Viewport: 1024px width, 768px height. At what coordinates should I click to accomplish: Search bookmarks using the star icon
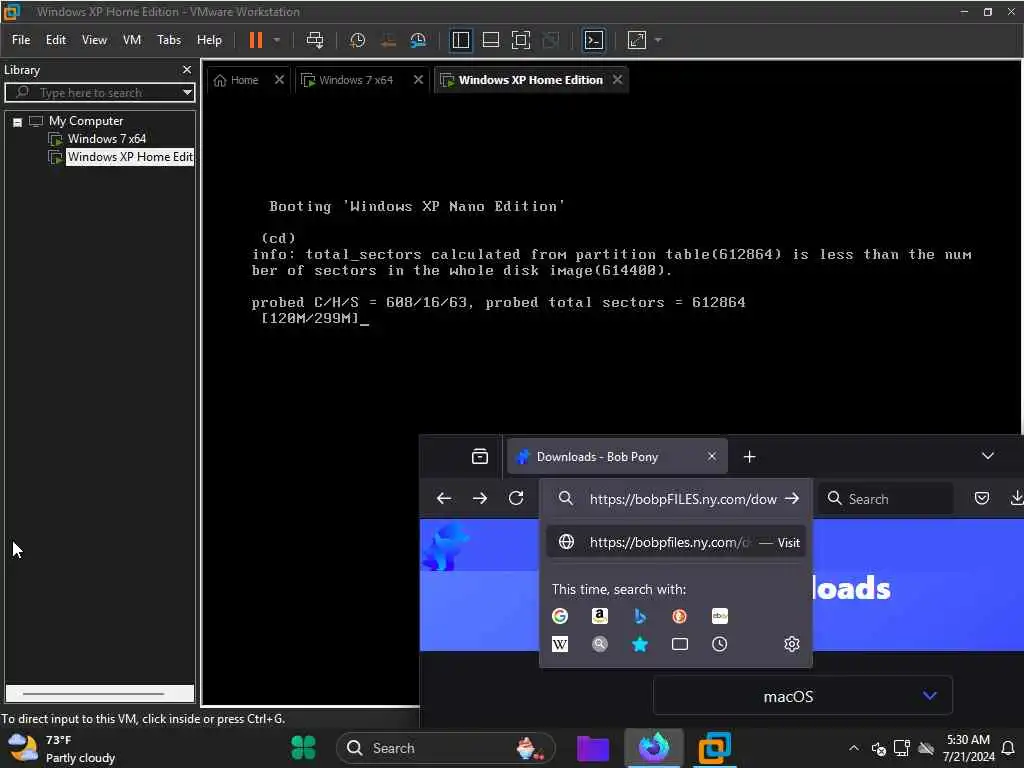coord(640,645)
